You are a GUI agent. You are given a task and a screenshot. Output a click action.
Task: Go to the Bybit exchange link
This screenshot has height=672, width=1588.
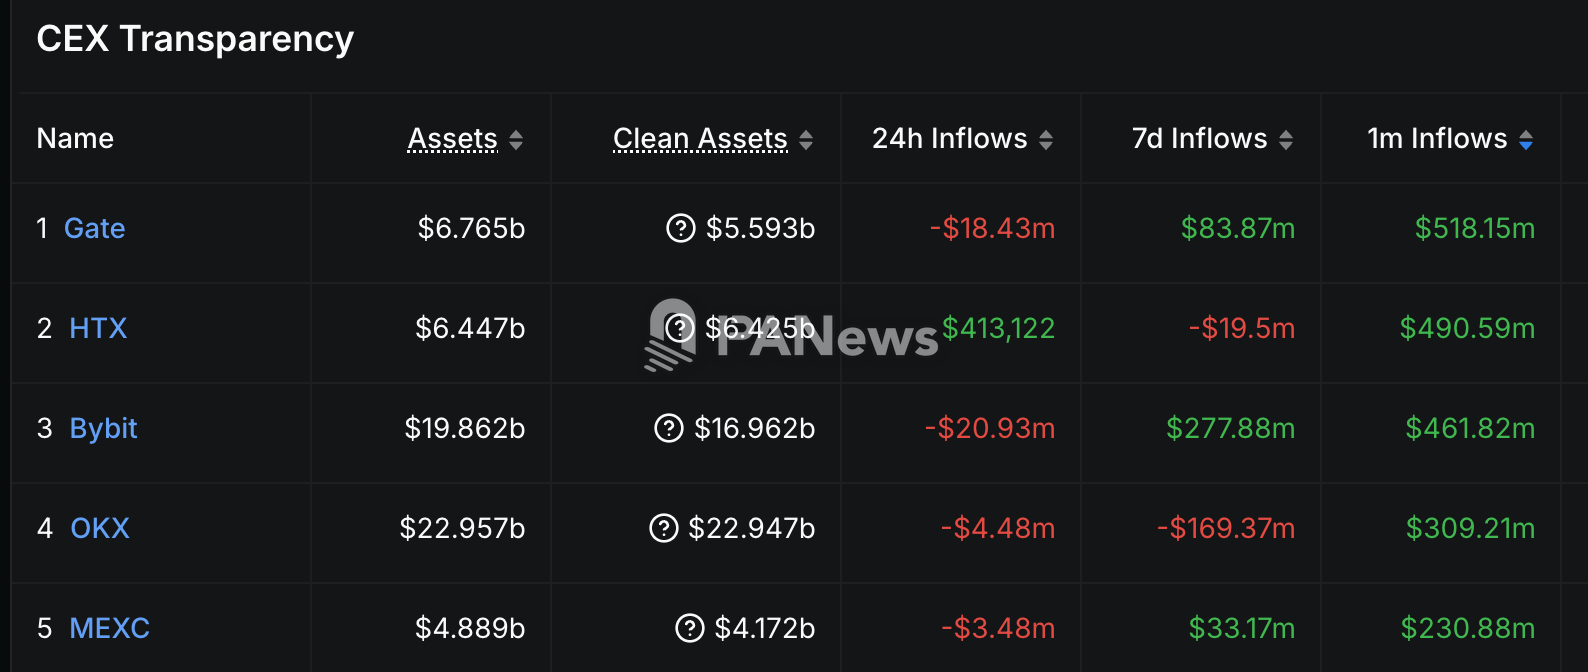(x=103, y=428)
